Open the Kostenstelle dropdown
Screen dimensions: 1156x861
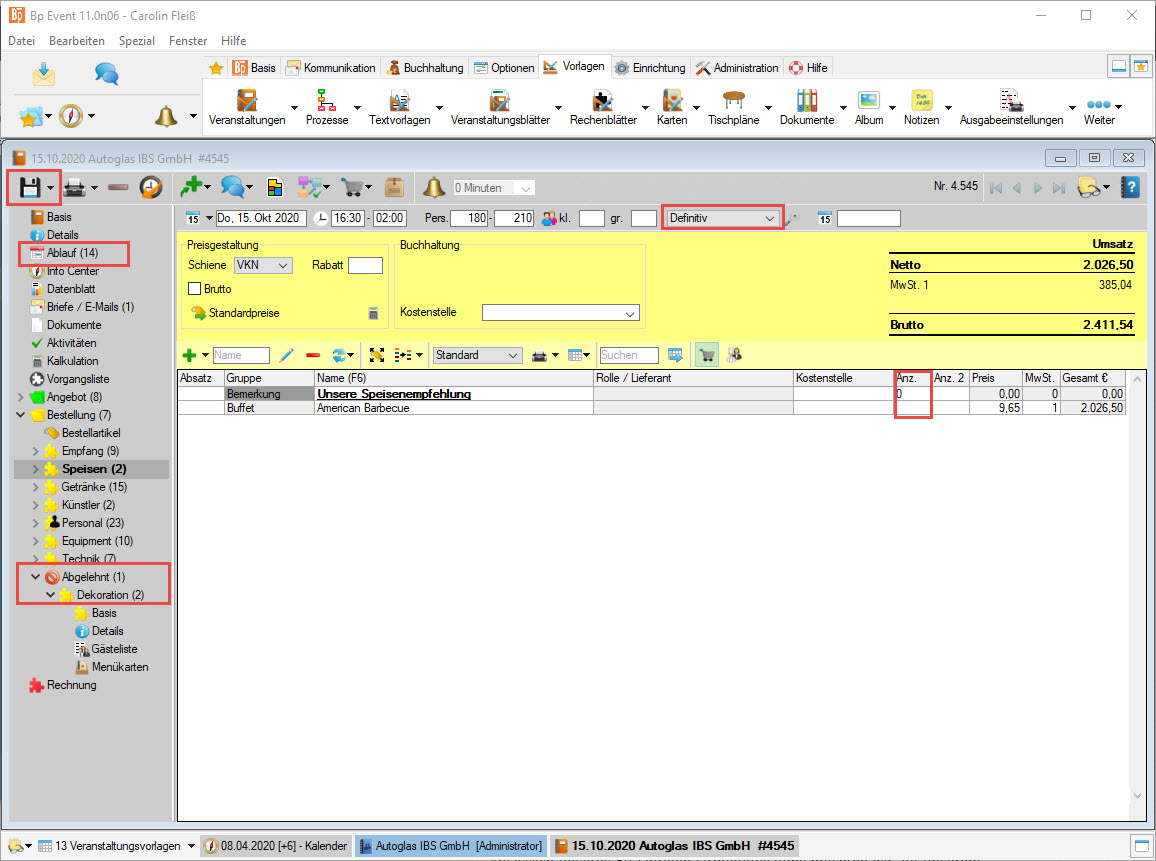pos(560,313)
